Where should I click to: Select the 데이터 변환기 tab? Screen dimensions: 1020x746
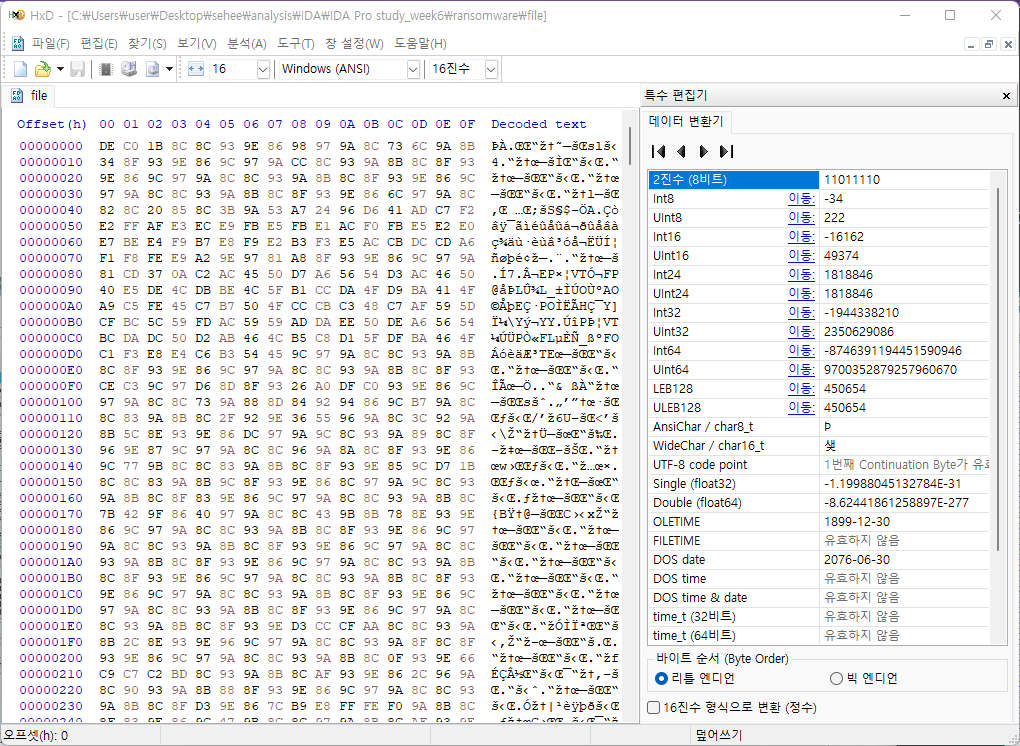[x=686, y=121]
